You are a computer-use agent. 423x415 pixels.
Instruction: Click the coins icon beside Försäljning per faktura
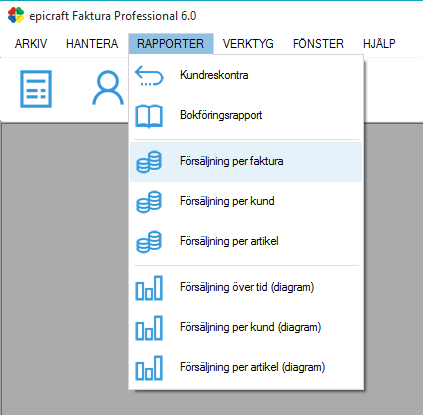pyautogui.click(x=149, y=162)
